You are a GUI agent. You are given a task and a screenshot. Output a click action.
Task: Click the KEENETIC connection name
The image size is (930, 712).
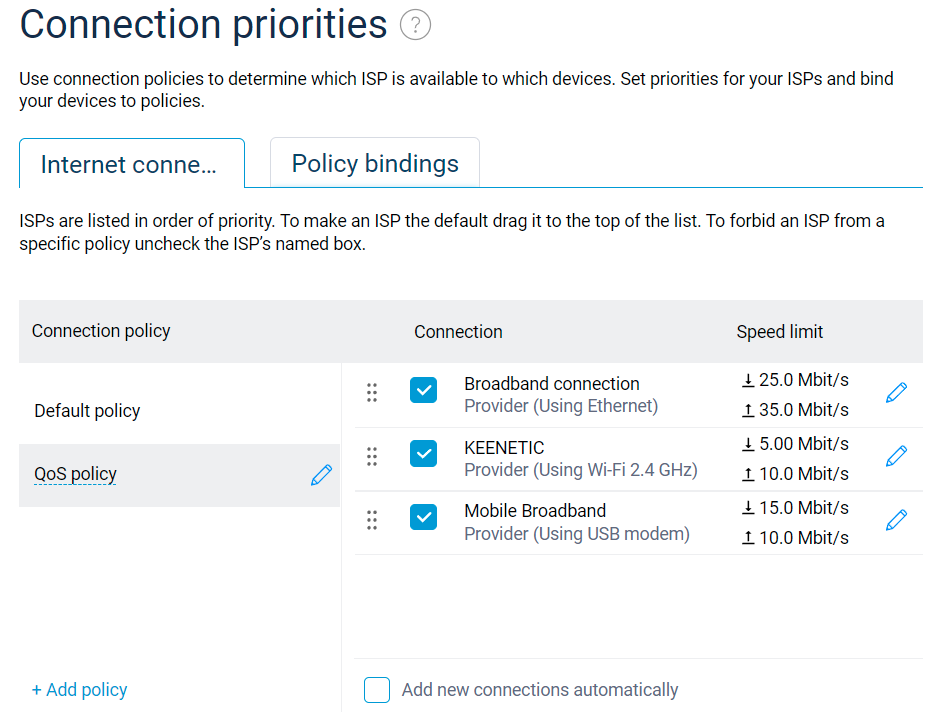click(x=504, y=447)
